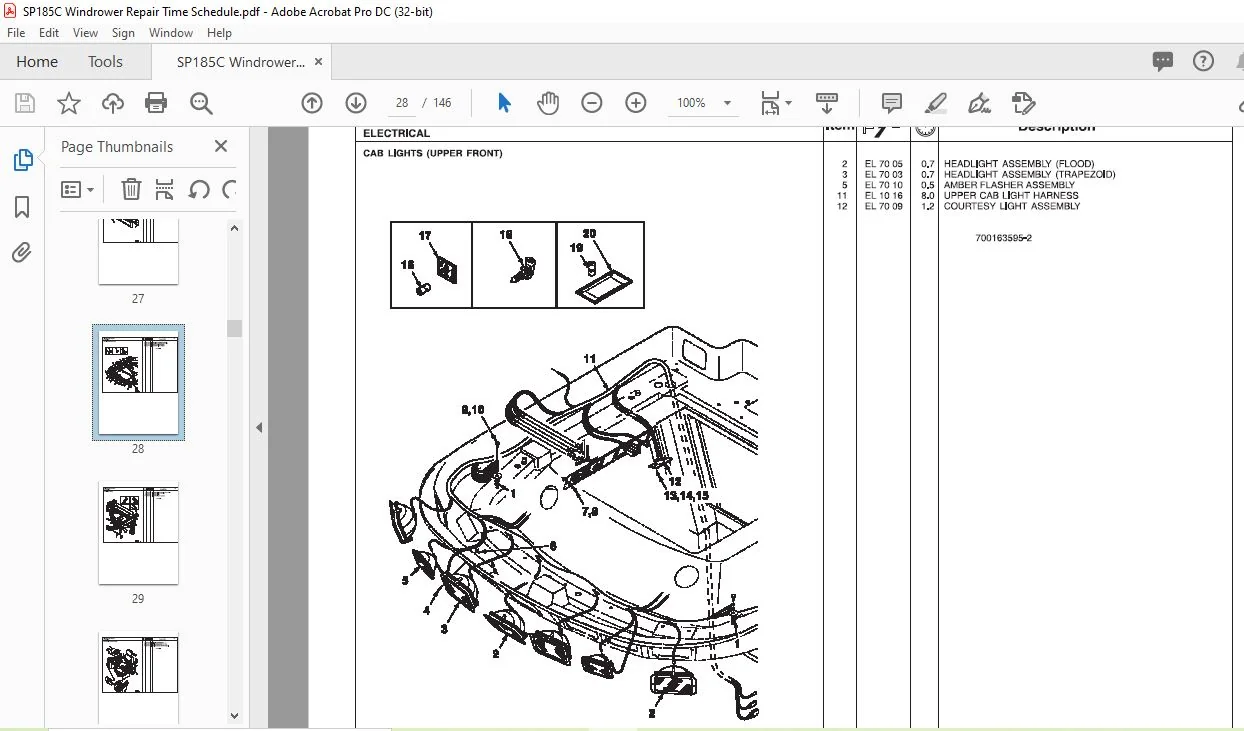1244x731 pixels.
Task: Click the AMBER FLASHER ASSEMBLY text
Action: pyautogui.click(x=1009, y=185)
